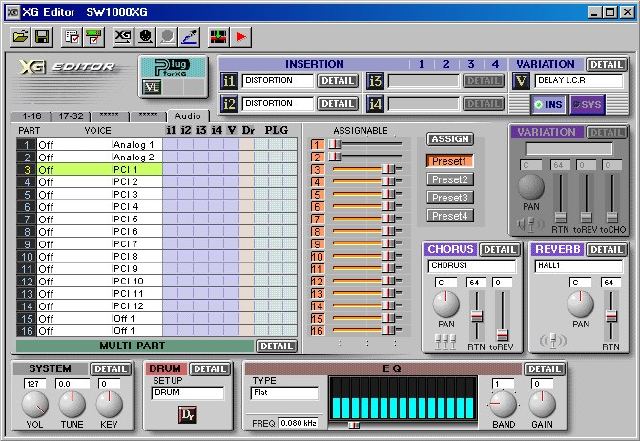The height and width of the screenshot is (441, 640).
Task: Open the empty i4 effect type field
Action: click(x=424, y=104)
